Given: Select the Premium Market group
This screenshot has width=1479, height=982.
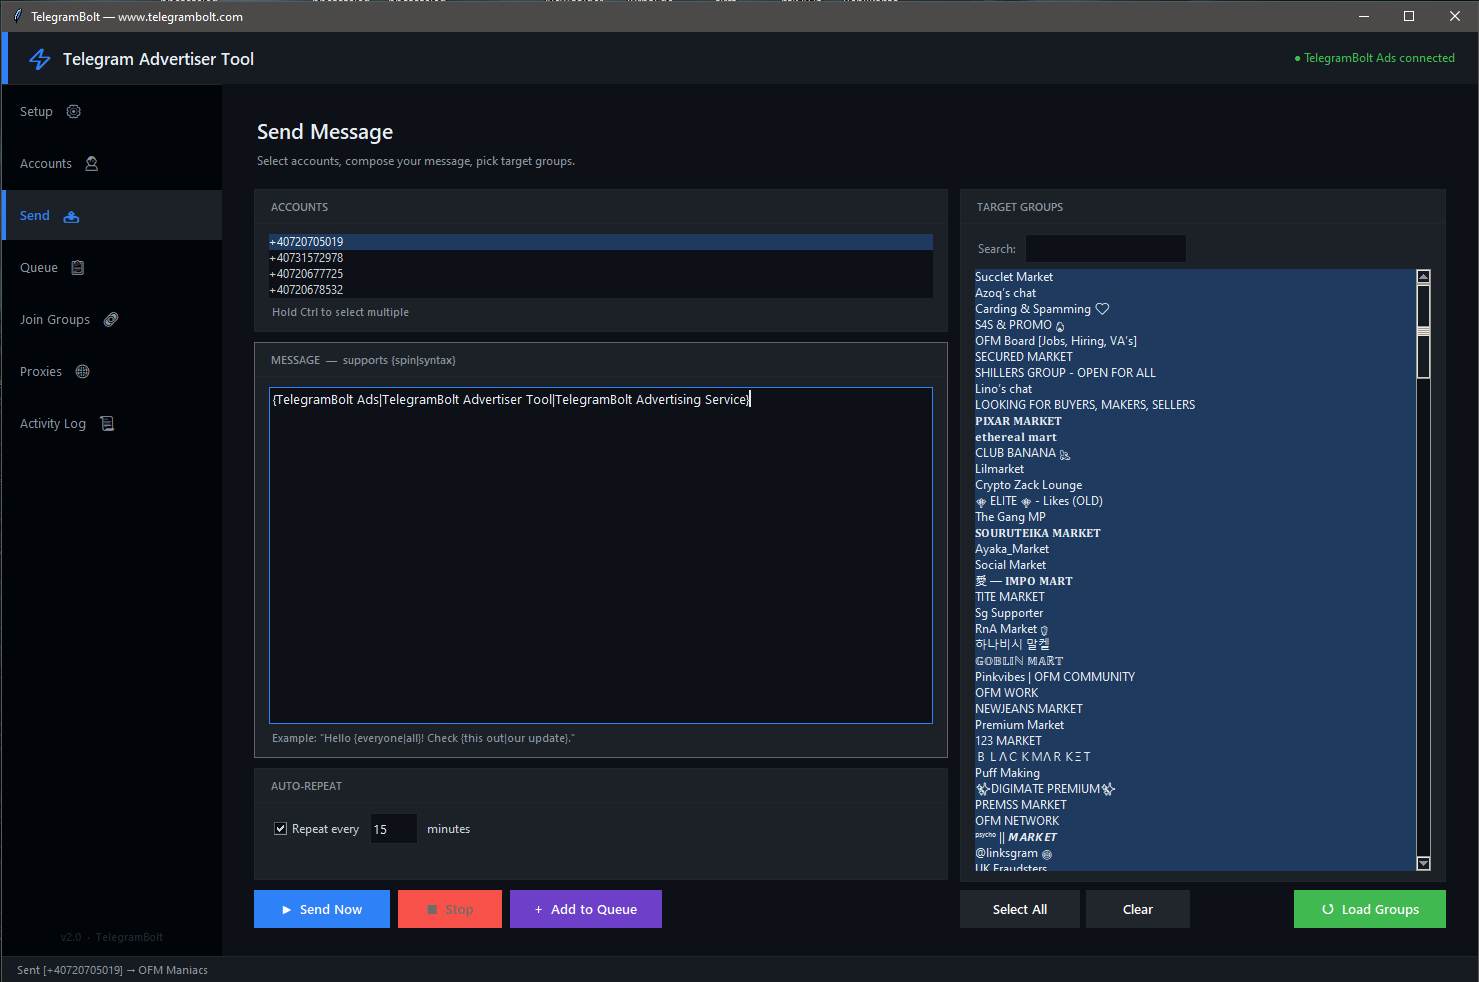Looking at the screenshot, I should (x=1195, y=725).
